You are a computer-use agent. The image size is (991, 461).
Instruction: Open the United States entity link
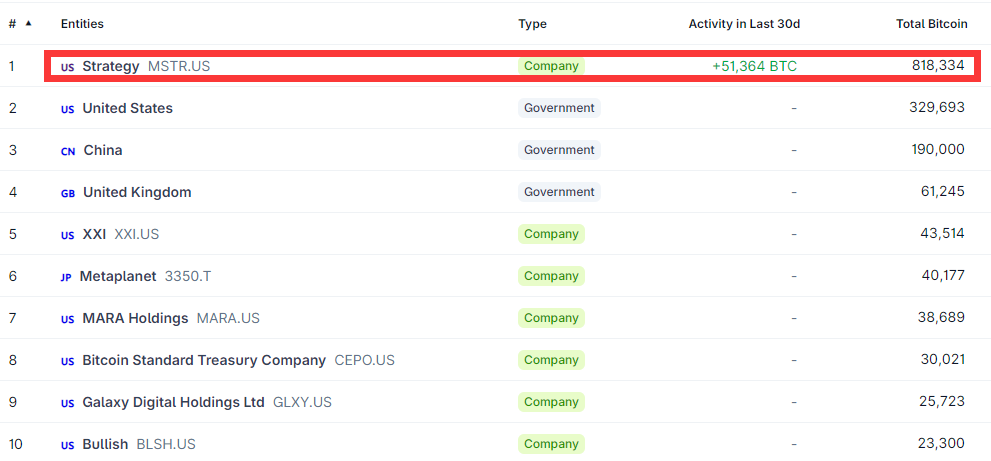point(128,108)
